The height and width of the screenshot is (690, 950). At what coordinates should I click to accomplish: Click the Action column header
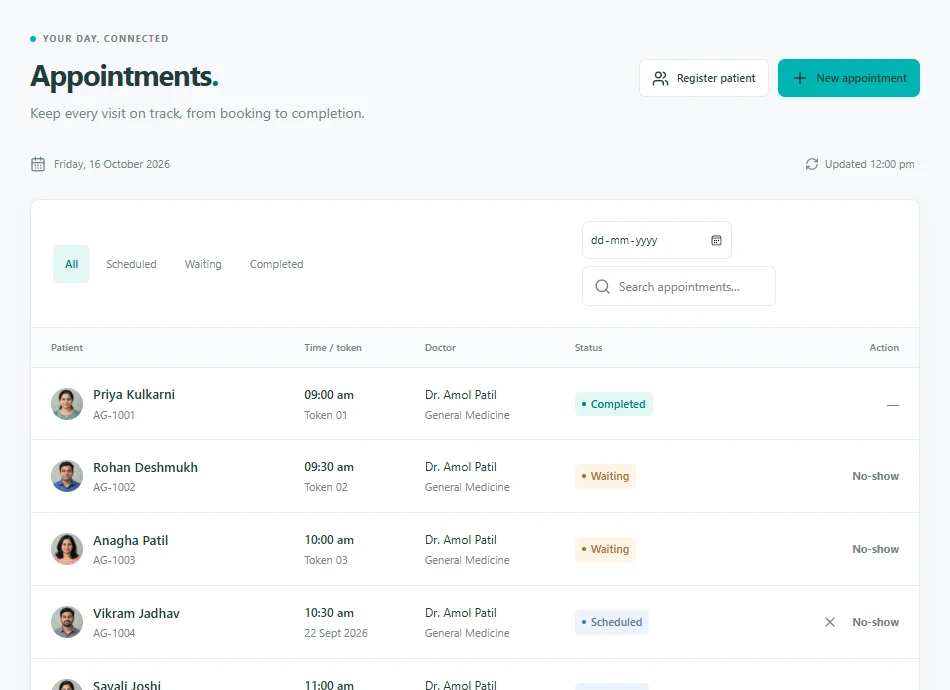pos(884,348)
